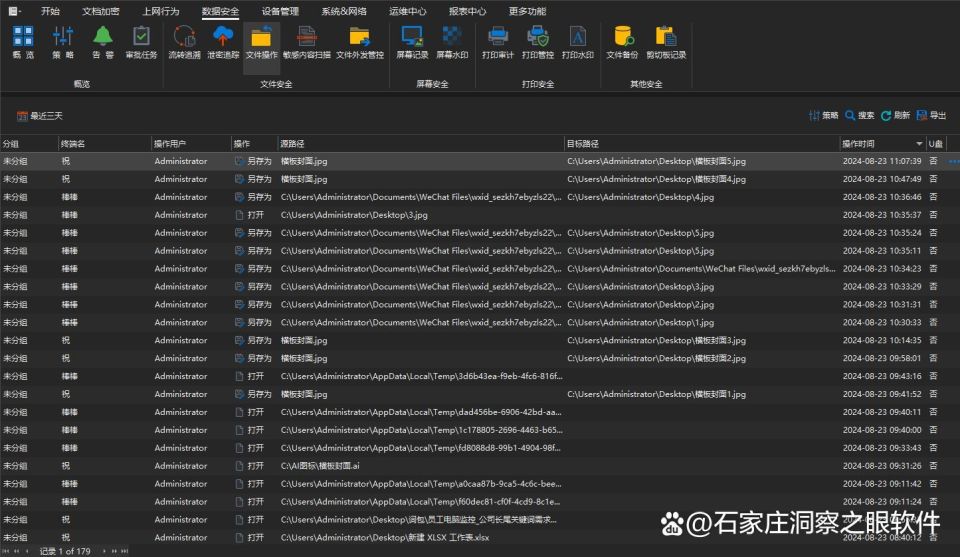Click the 搜索 search button
The height and width of the screenshot is (557, 960).
(x=860, y=115)
